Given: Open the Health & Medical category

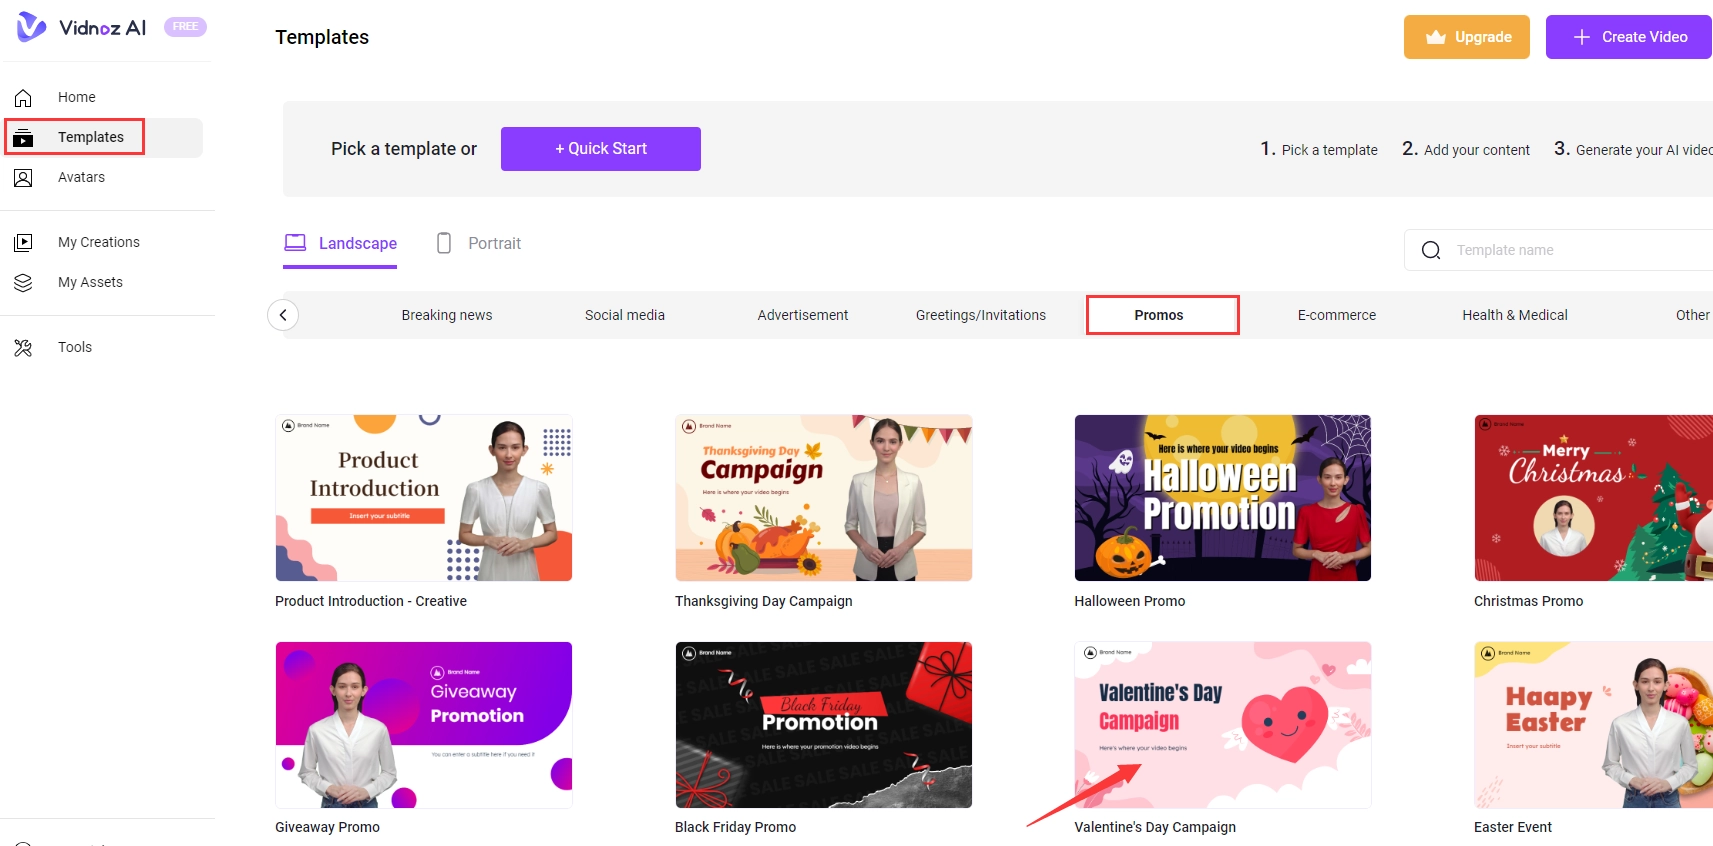Looking at the screenshot, I should (x=1514, y=315).
